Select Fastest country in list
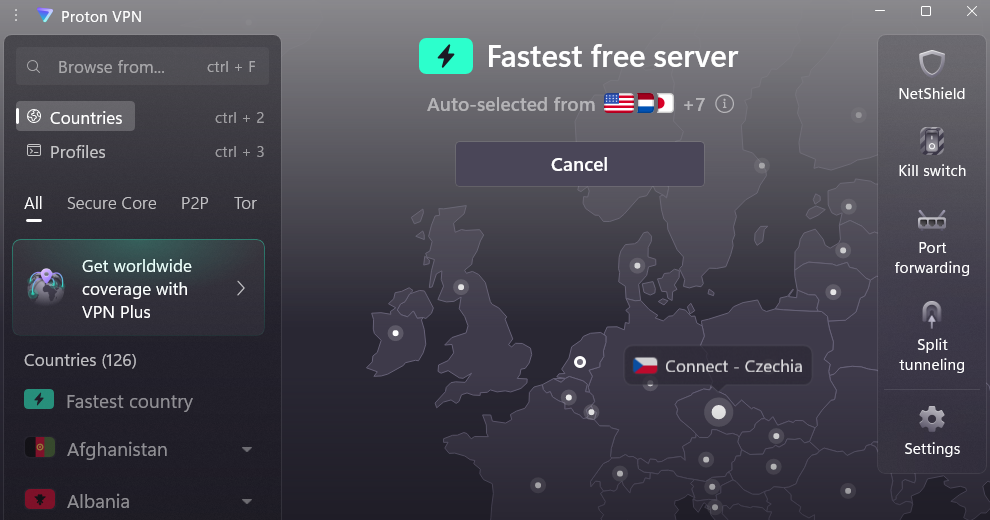 128,402
